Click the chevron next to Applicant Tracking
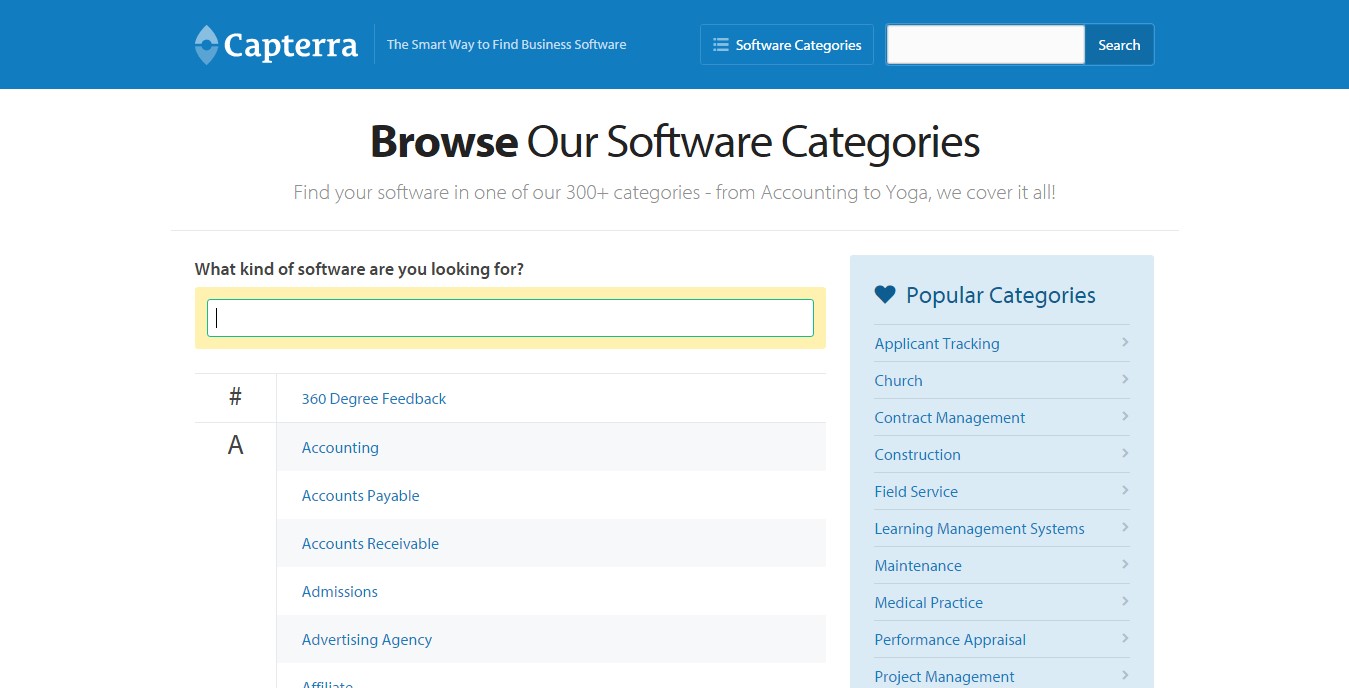1349x688 pixels. point(1124,343)
